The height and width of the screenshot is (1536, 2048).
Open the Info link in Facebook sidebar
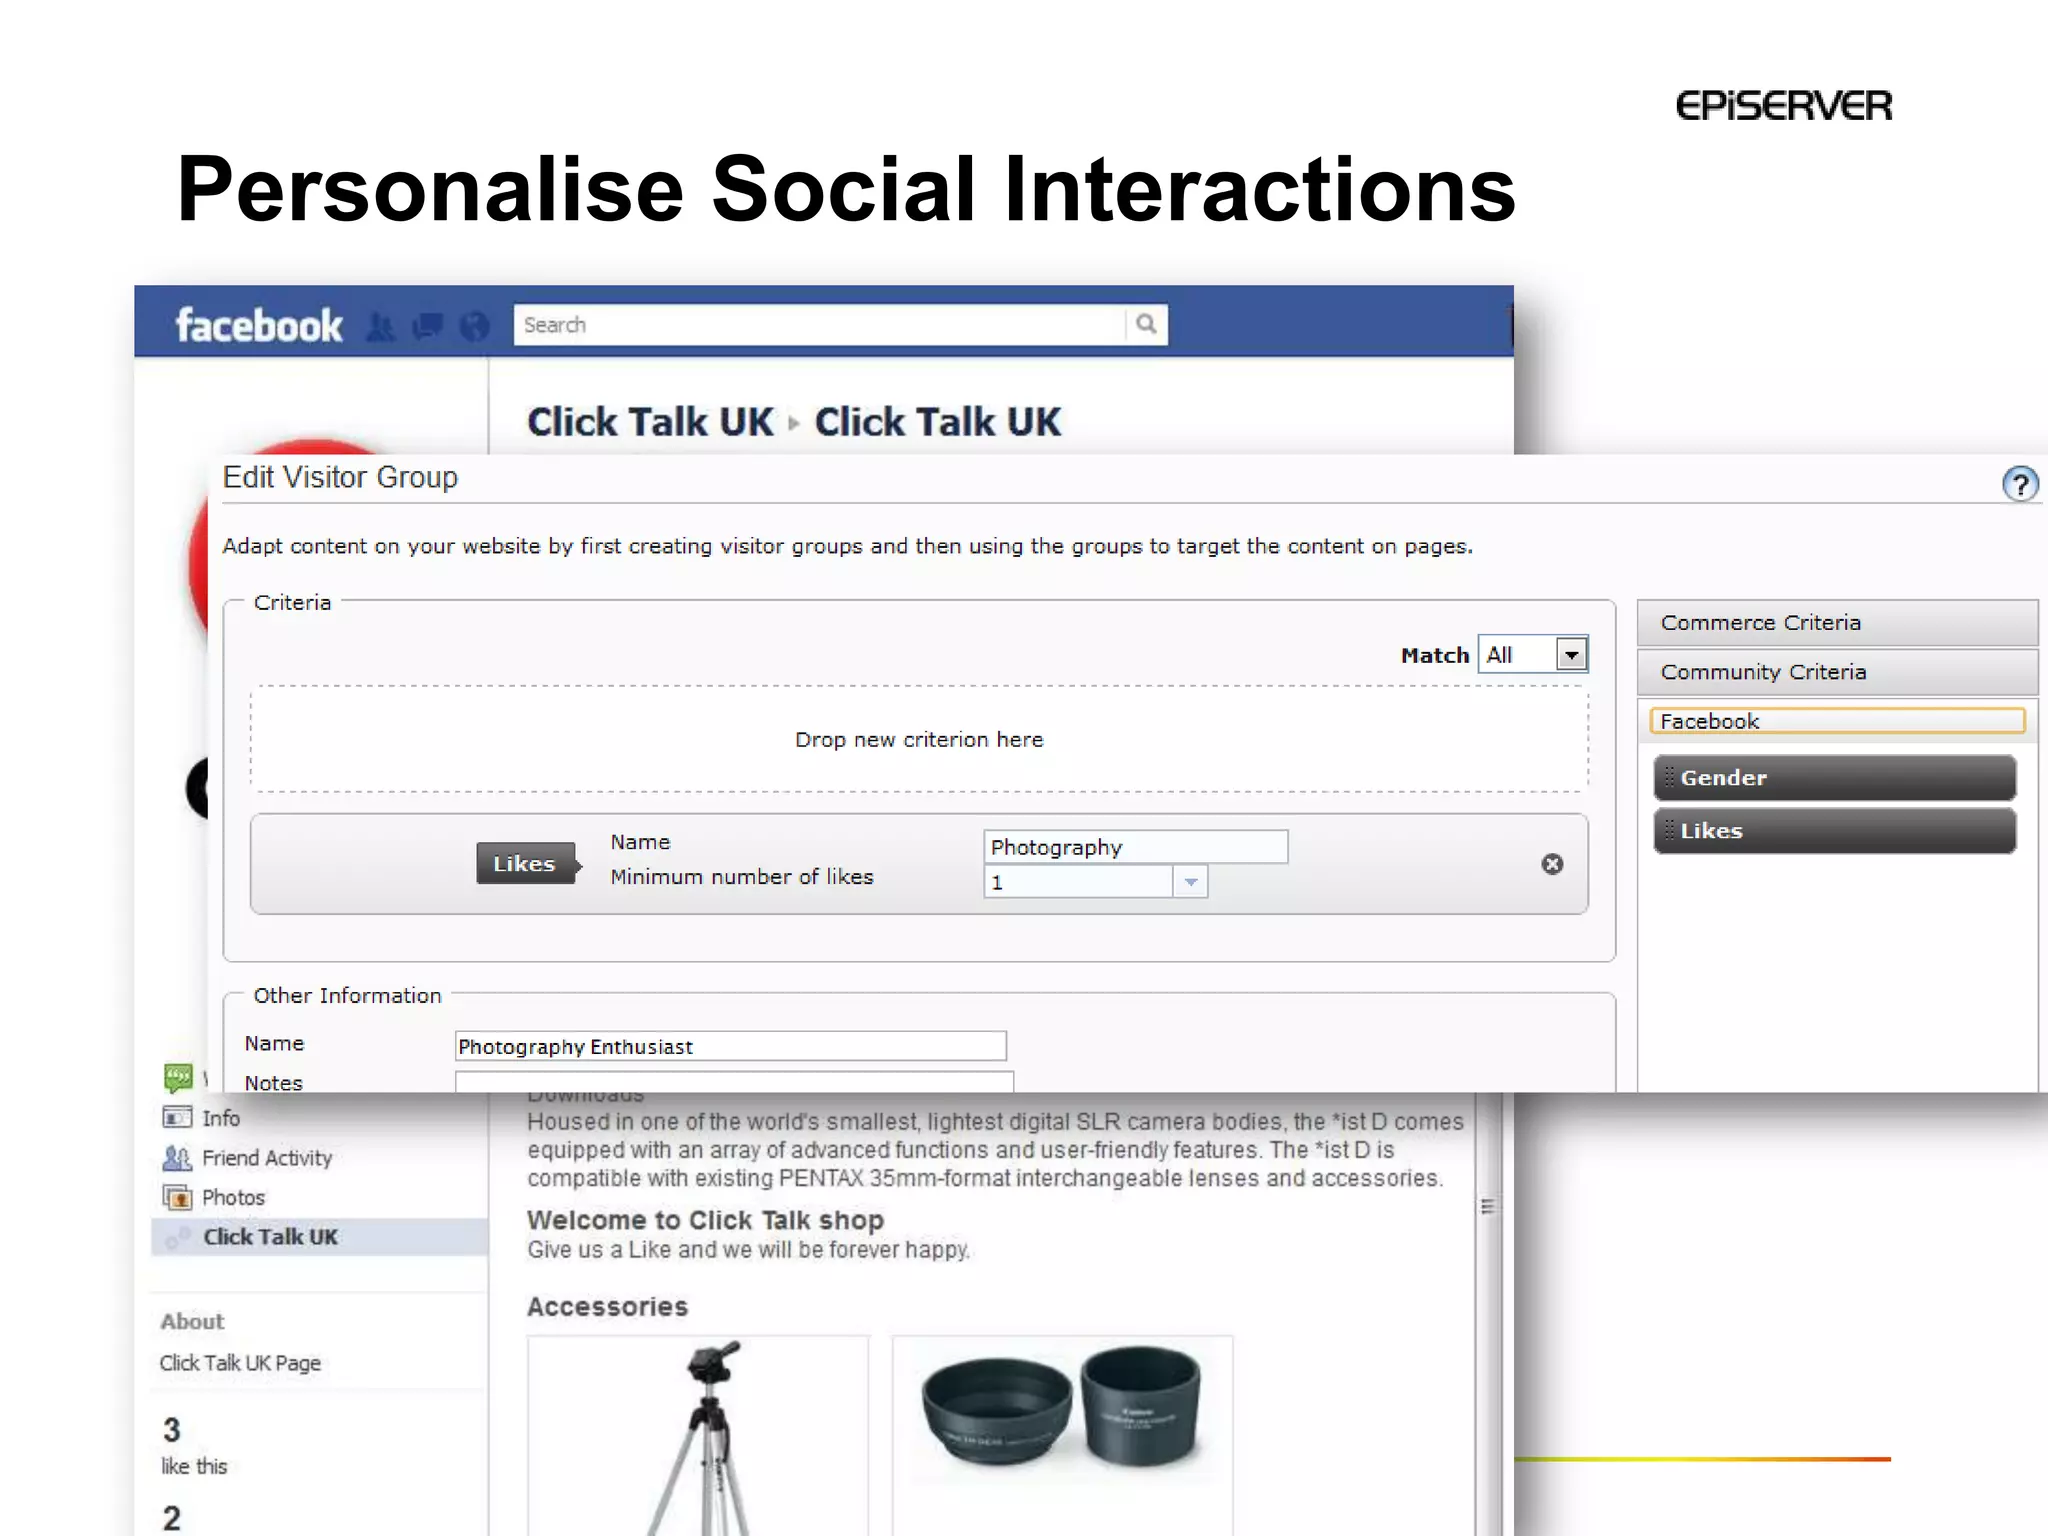(221, 1118)
